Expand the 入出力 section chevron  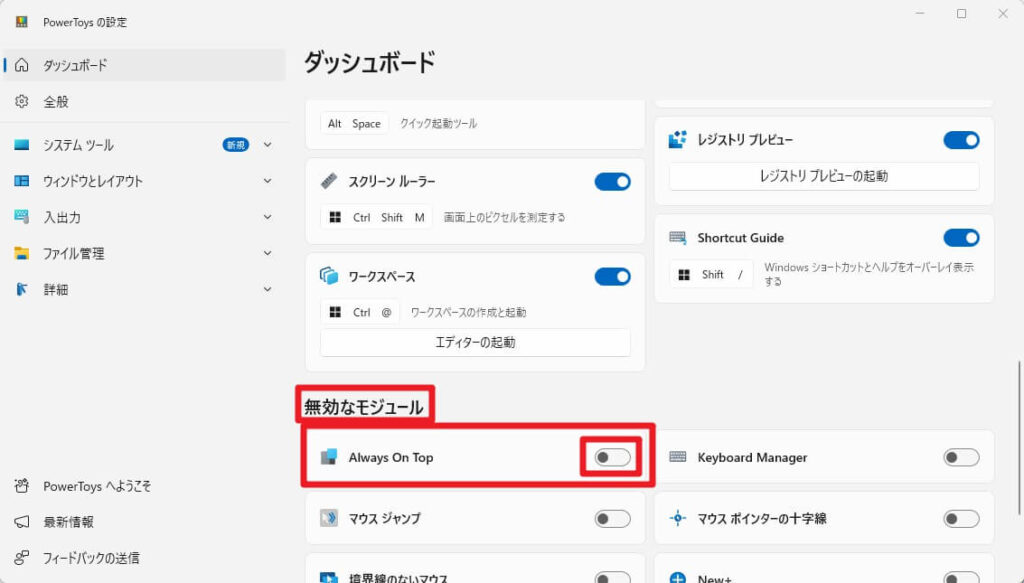click(267, 217)
